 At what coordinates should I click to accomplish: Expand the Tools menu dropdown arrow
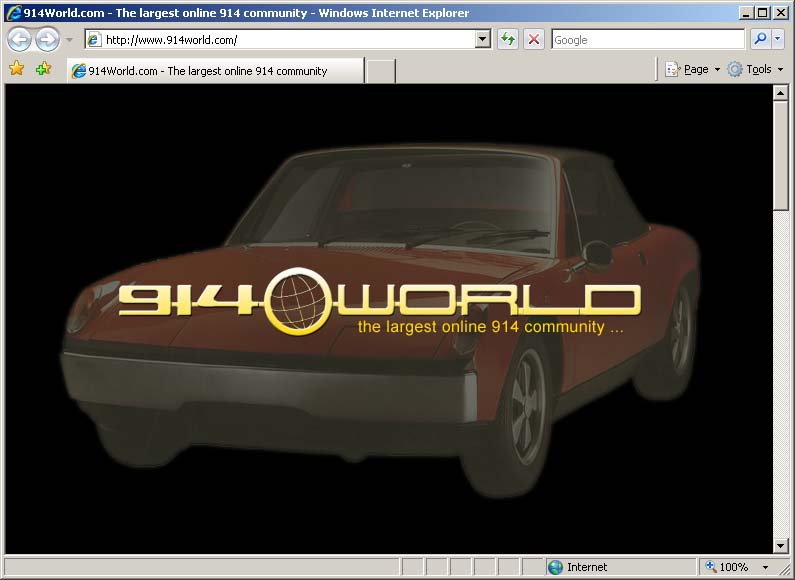(x=780, y=69)
